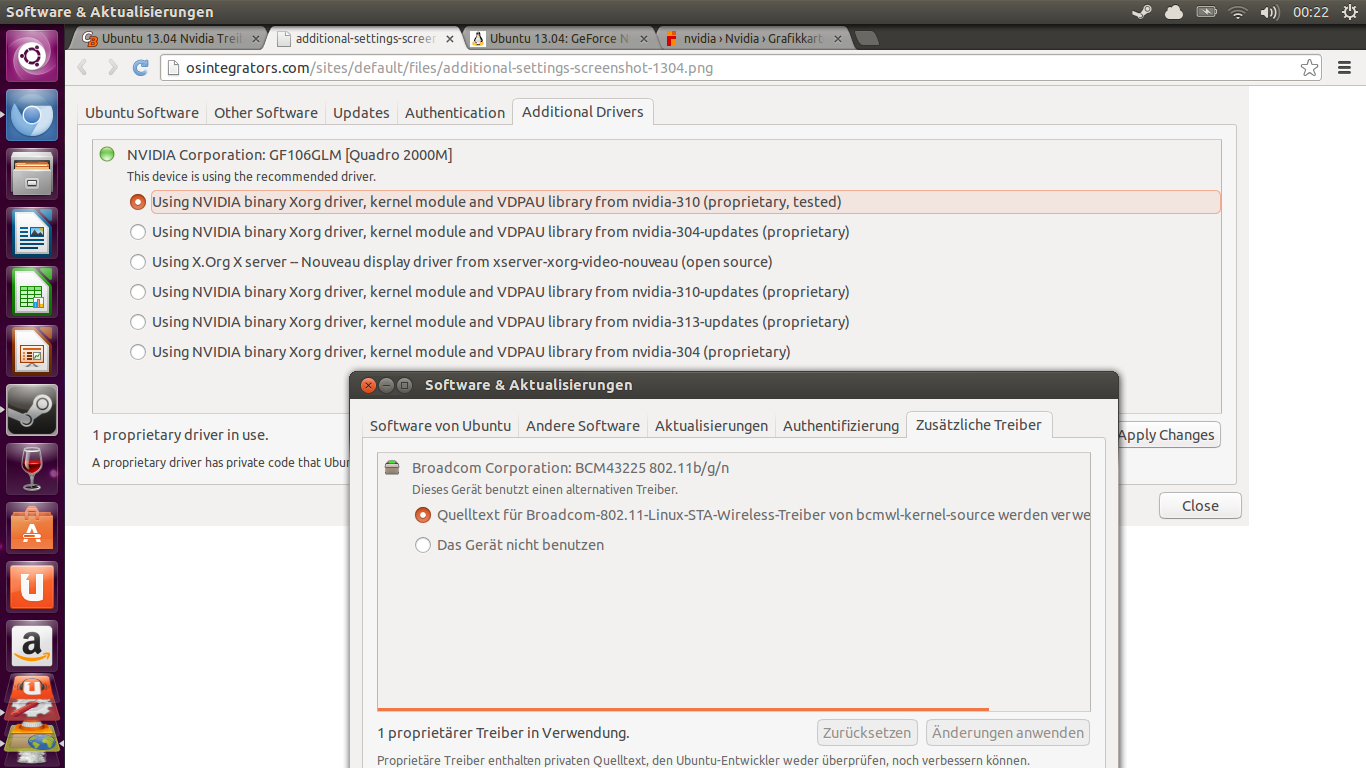
Task: Open the Wine glass launcher icon
Action: 32,470
